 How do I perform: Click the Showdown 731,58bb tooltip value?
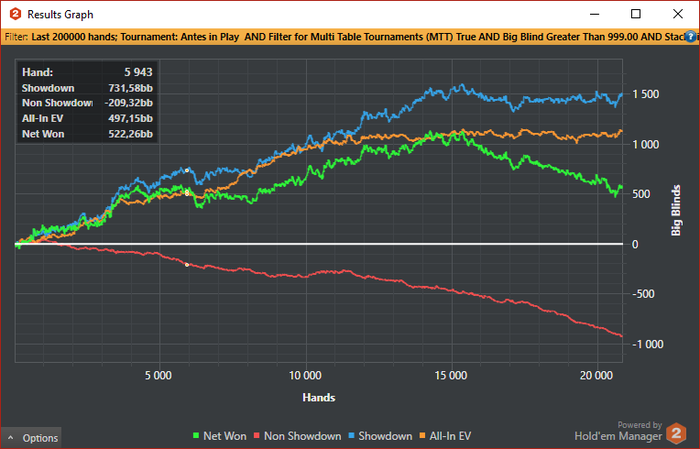[x=130, y=88]
